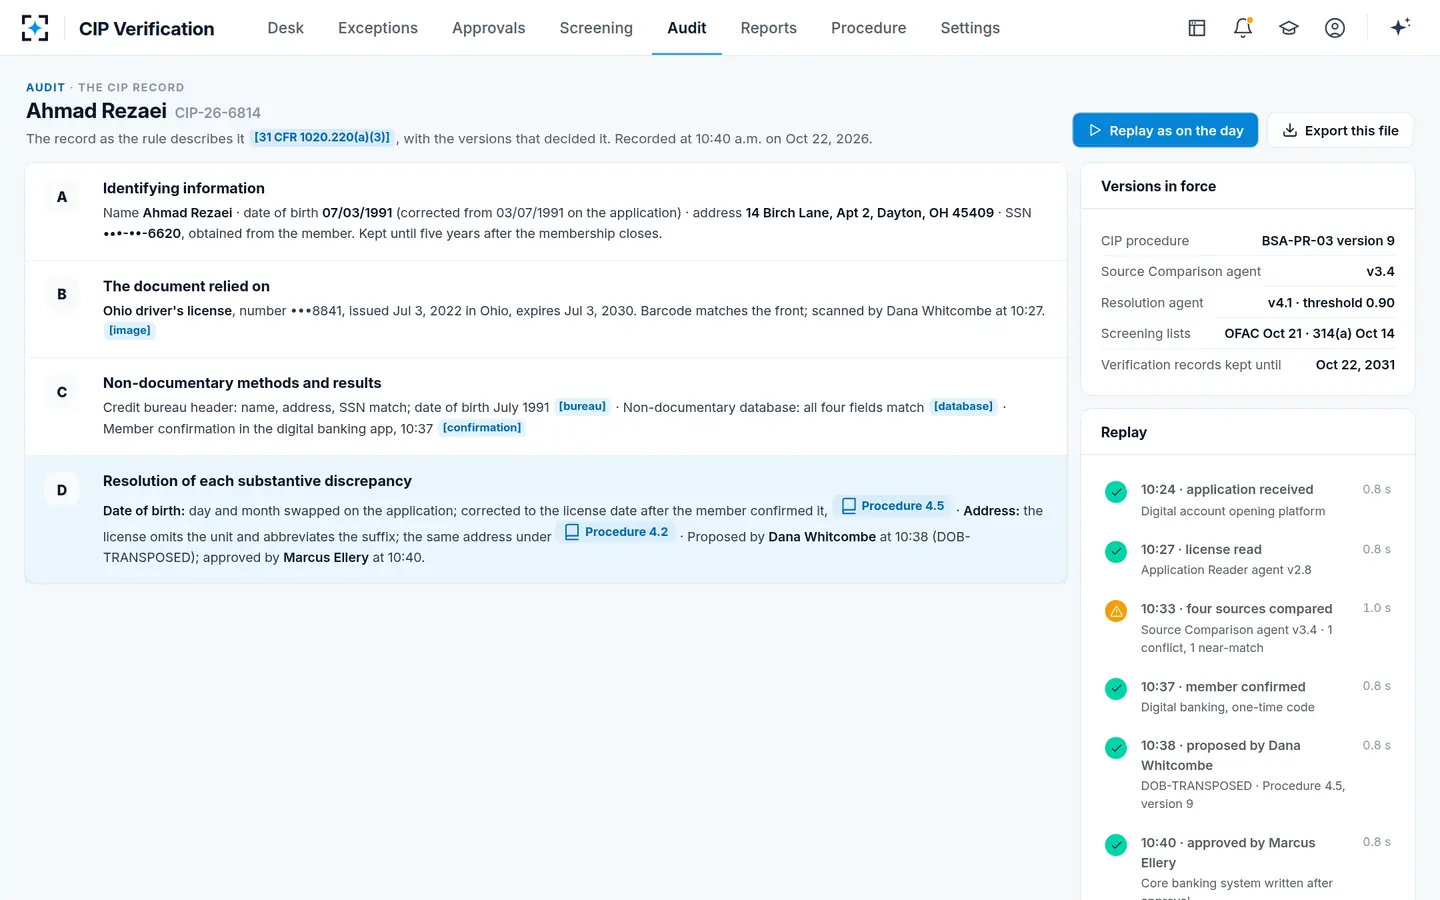Image resolution: width=1440 pixels, height=900 pixels.
Task: Click Replay as on the day button
Action: click(1165, 130)
